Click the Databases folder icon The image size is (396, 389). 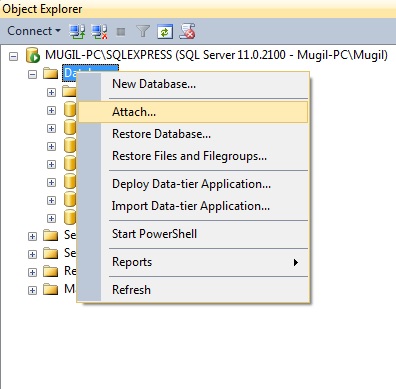click(51, 73)
